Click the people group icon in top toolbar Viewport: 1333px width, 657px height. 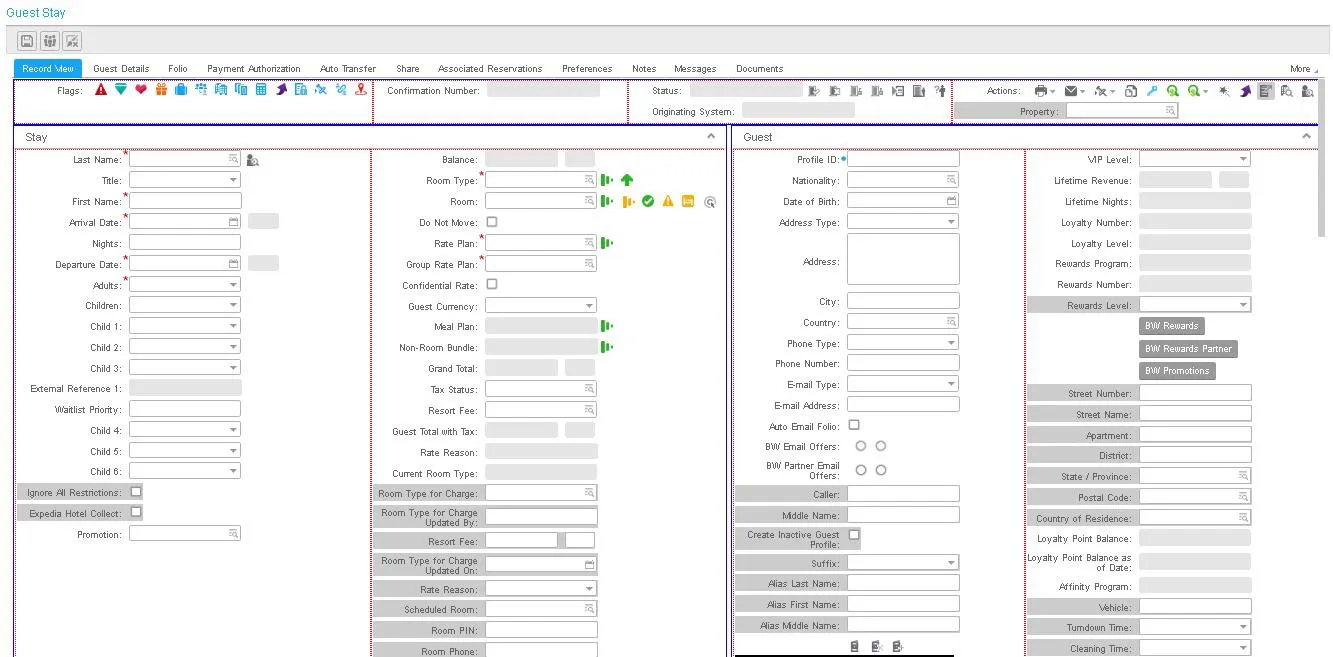49,41
